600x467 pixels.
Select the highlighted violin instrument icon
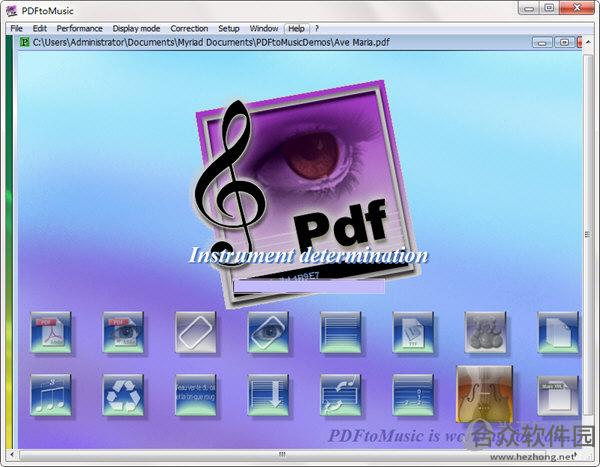coord(484,394)
